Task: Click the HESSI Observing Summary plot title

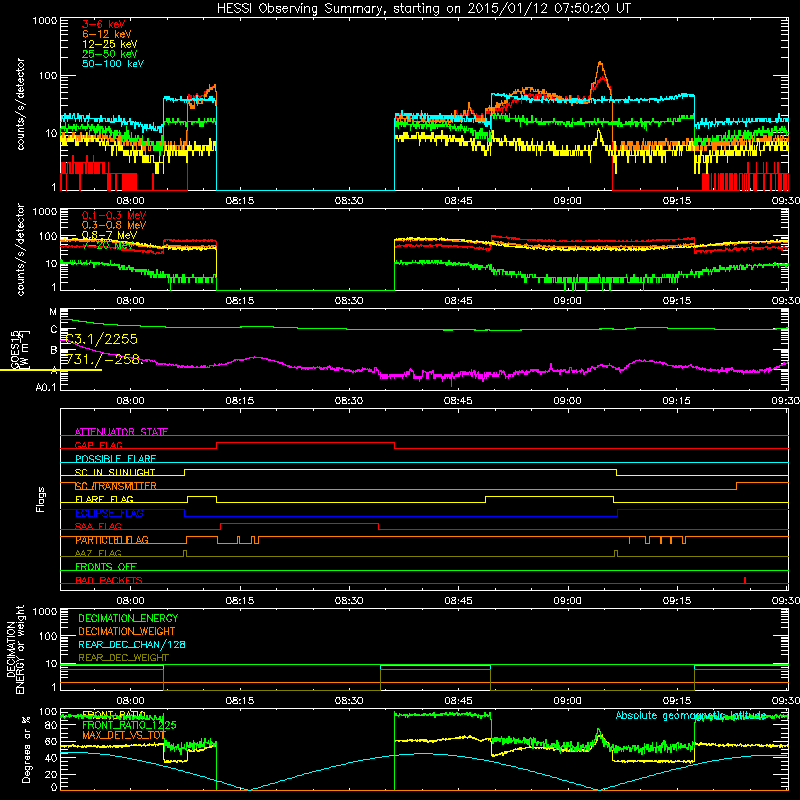Action: tap(423, 9)
